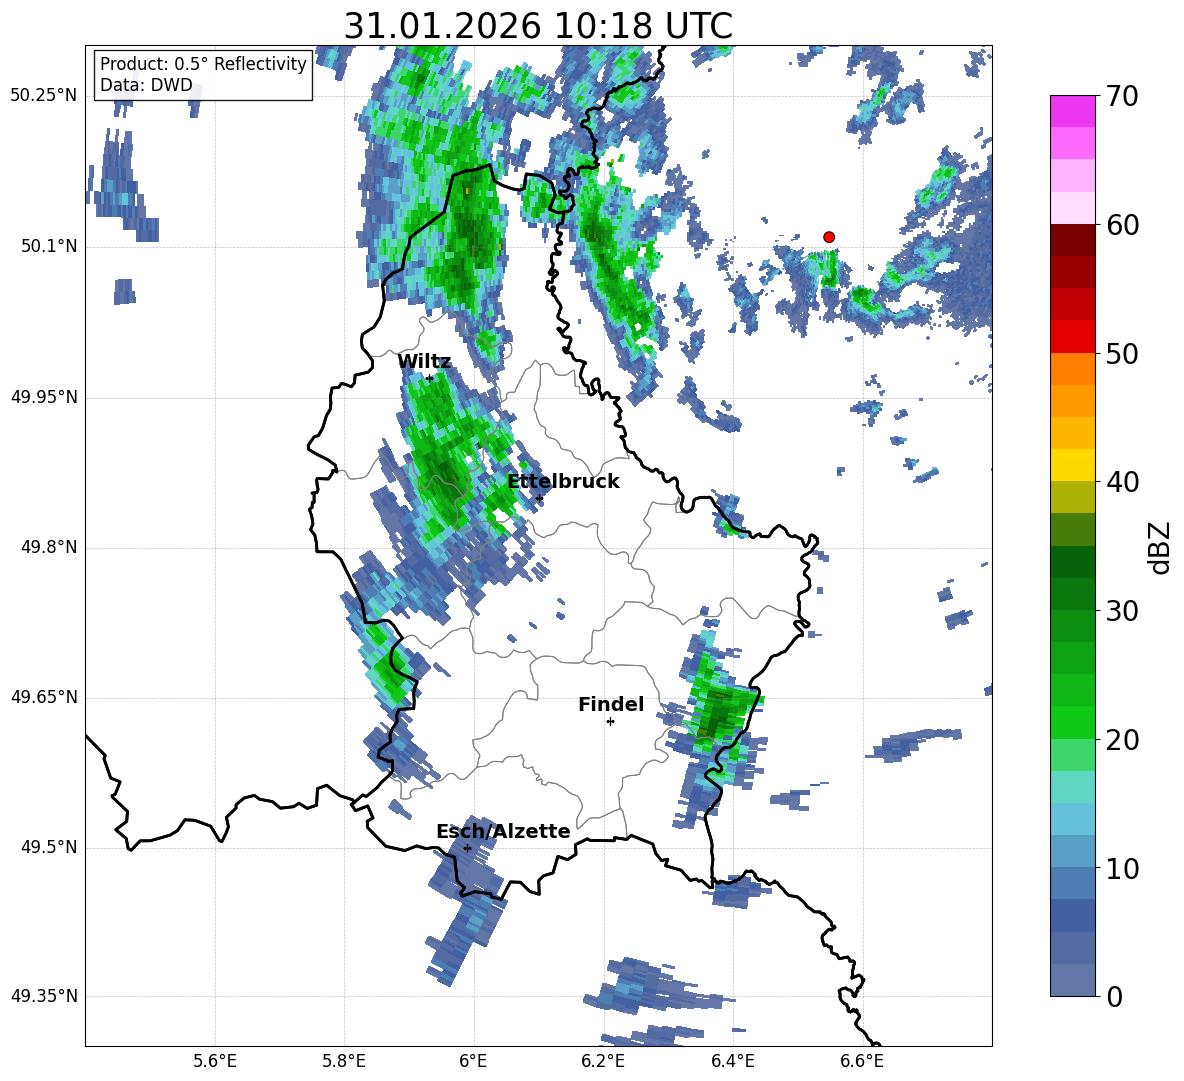Click the 50 value on colorbar
1184x1081 pixels.
click(1122, 354)
